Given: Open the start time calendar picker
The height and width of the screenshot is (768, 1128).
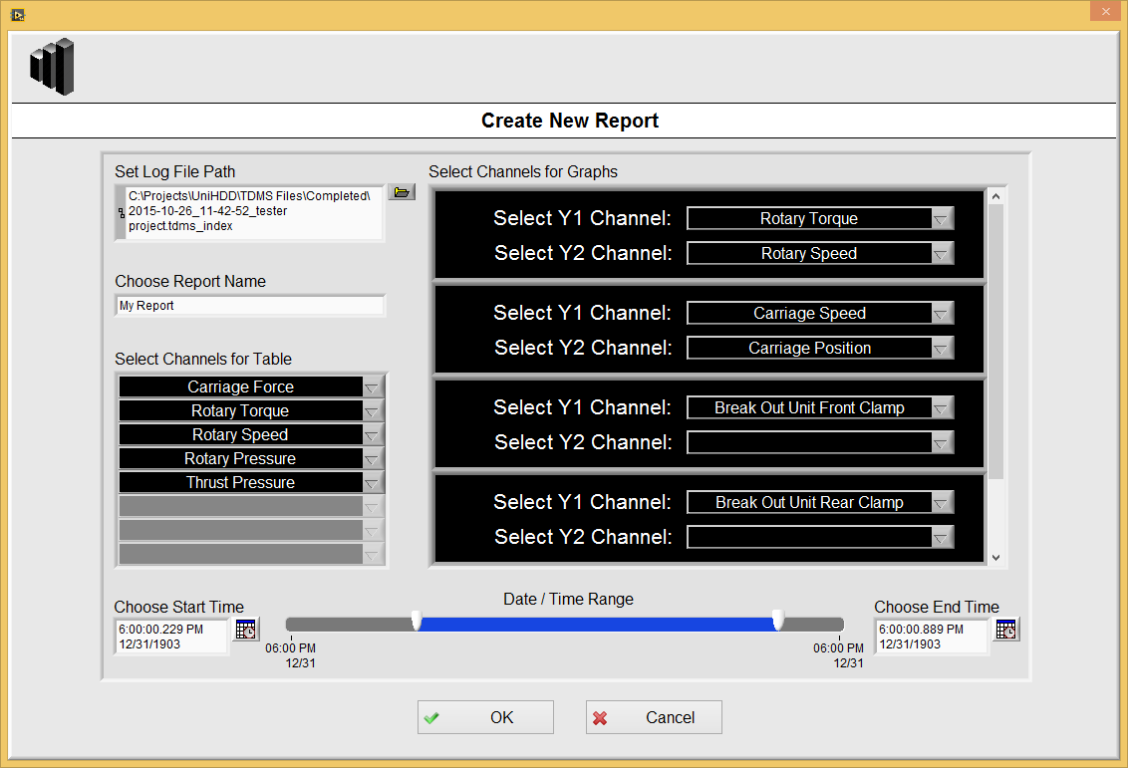Looking at the screenshot, I should 246,630.
